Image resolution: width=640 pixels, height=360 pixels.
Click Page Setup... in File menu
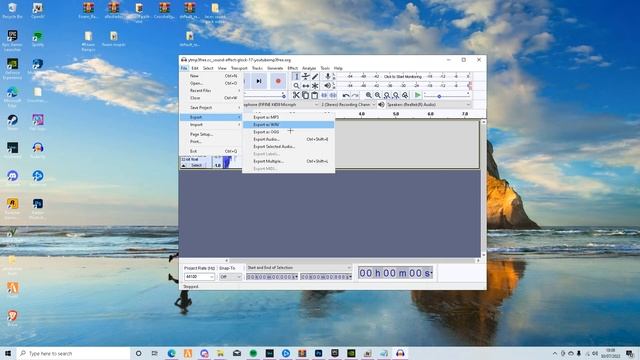point(211,134)
